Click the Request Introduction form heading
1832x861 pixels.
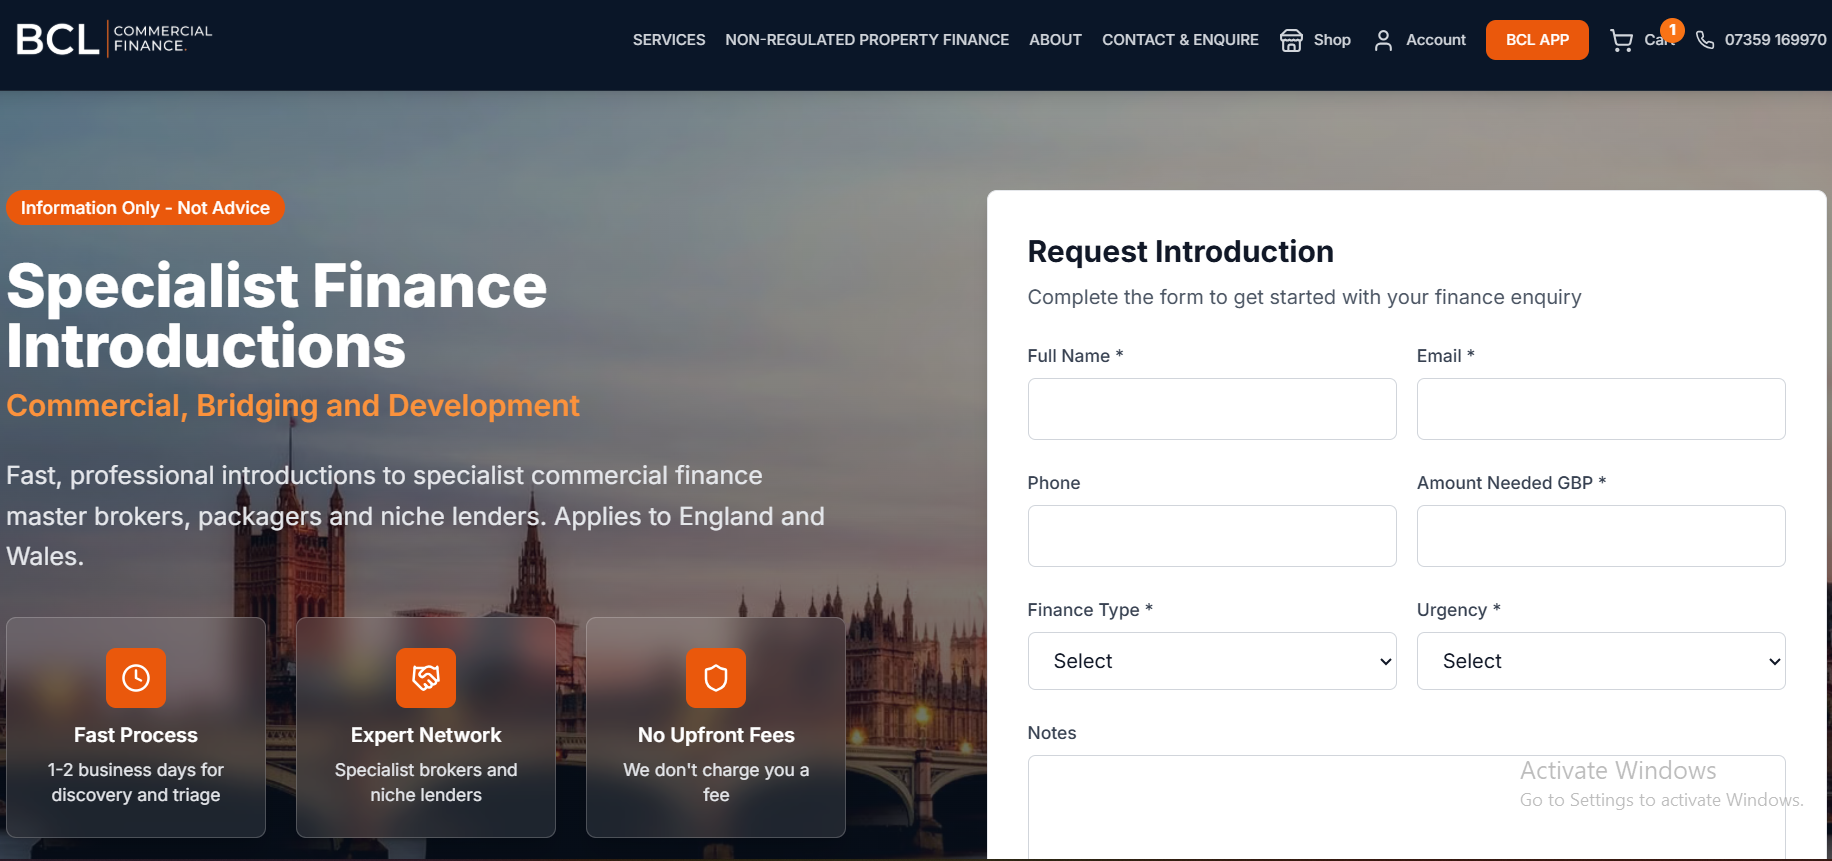tap(1180, 251)
